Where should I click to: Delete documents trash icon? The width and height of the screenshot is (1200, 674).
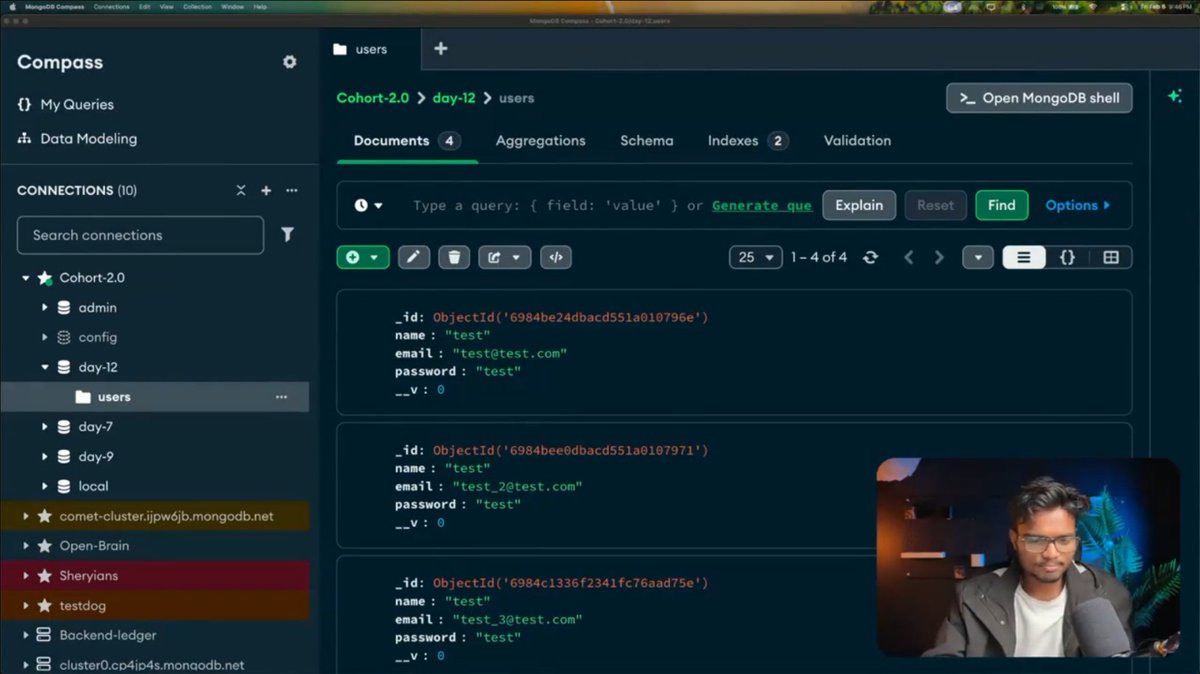click(454, 257)
